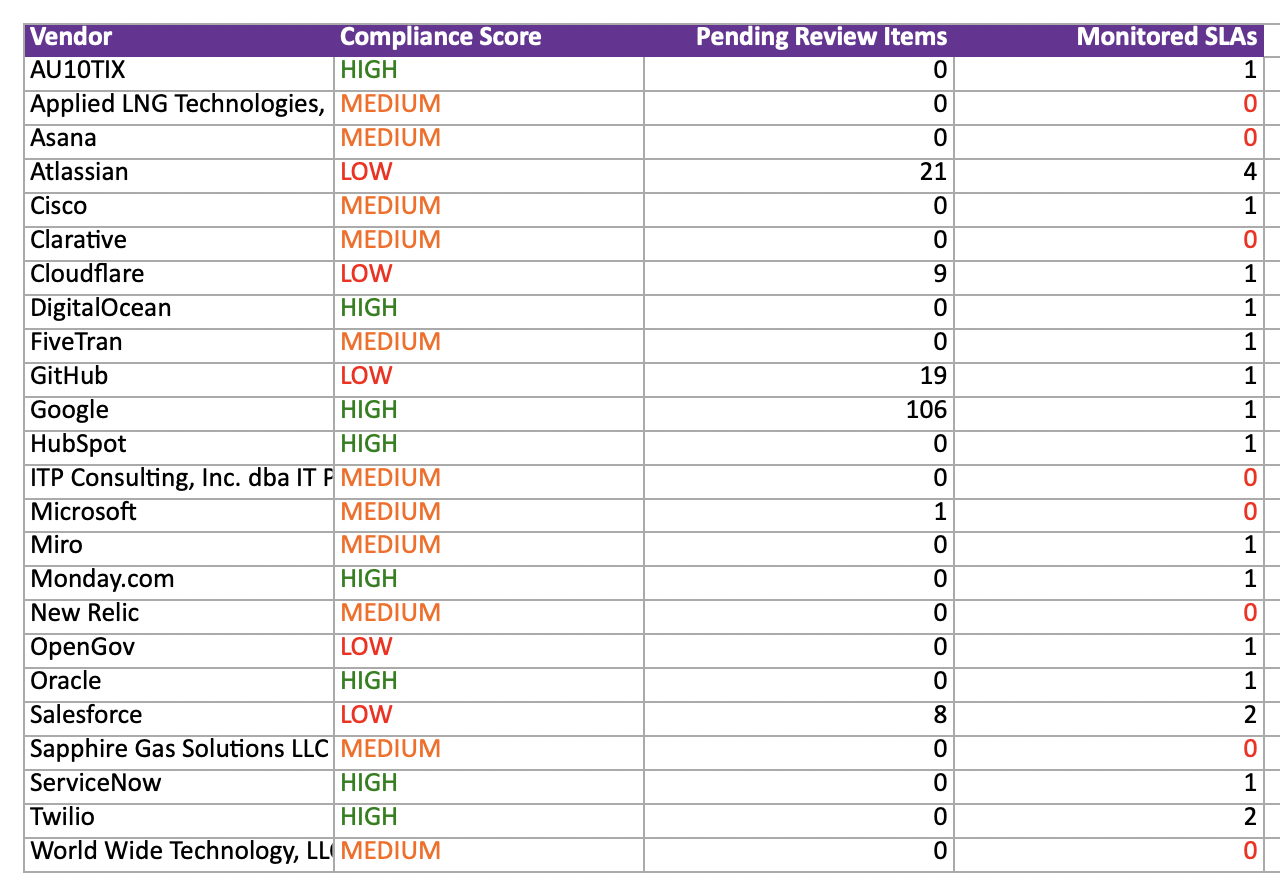Viewport: 1280px width, 886px height.
Task: Select the Vendor column header
Action: pyautogui.click(x=179, y=38)
